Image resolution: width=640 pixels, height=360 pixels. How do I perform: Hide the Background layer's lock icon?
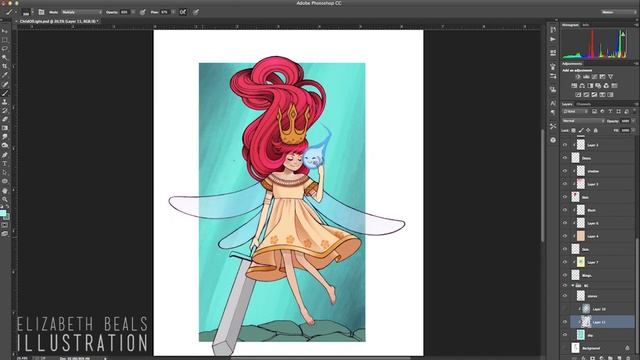[x=627, y=348]
